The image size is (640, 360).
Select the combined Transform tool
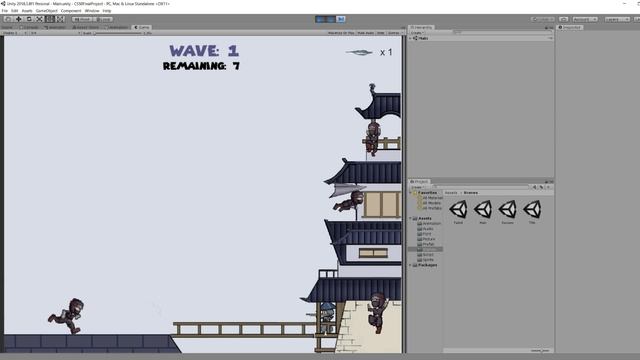point(60,19)
